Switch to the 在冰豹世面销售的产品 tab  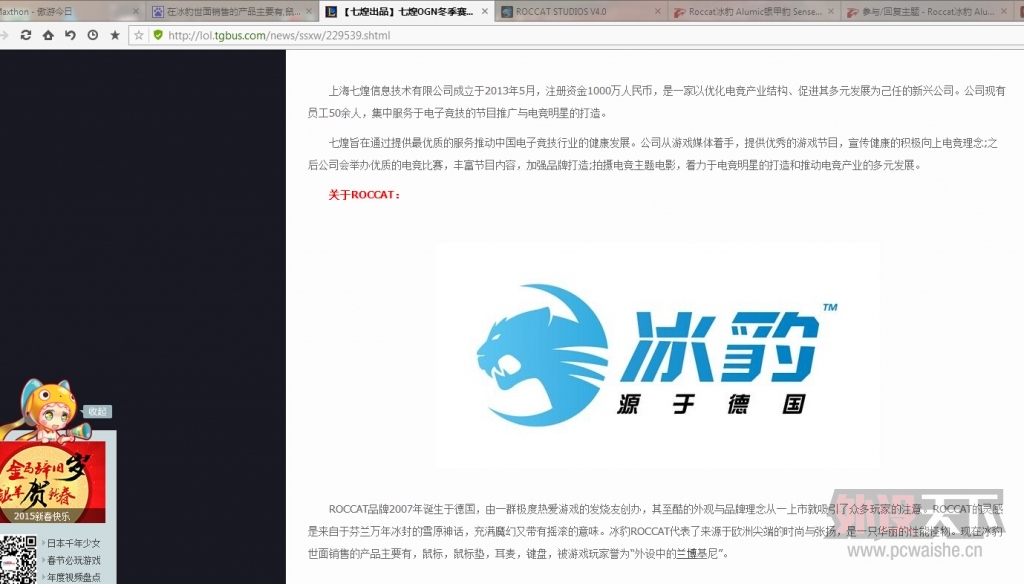point(232,12)
